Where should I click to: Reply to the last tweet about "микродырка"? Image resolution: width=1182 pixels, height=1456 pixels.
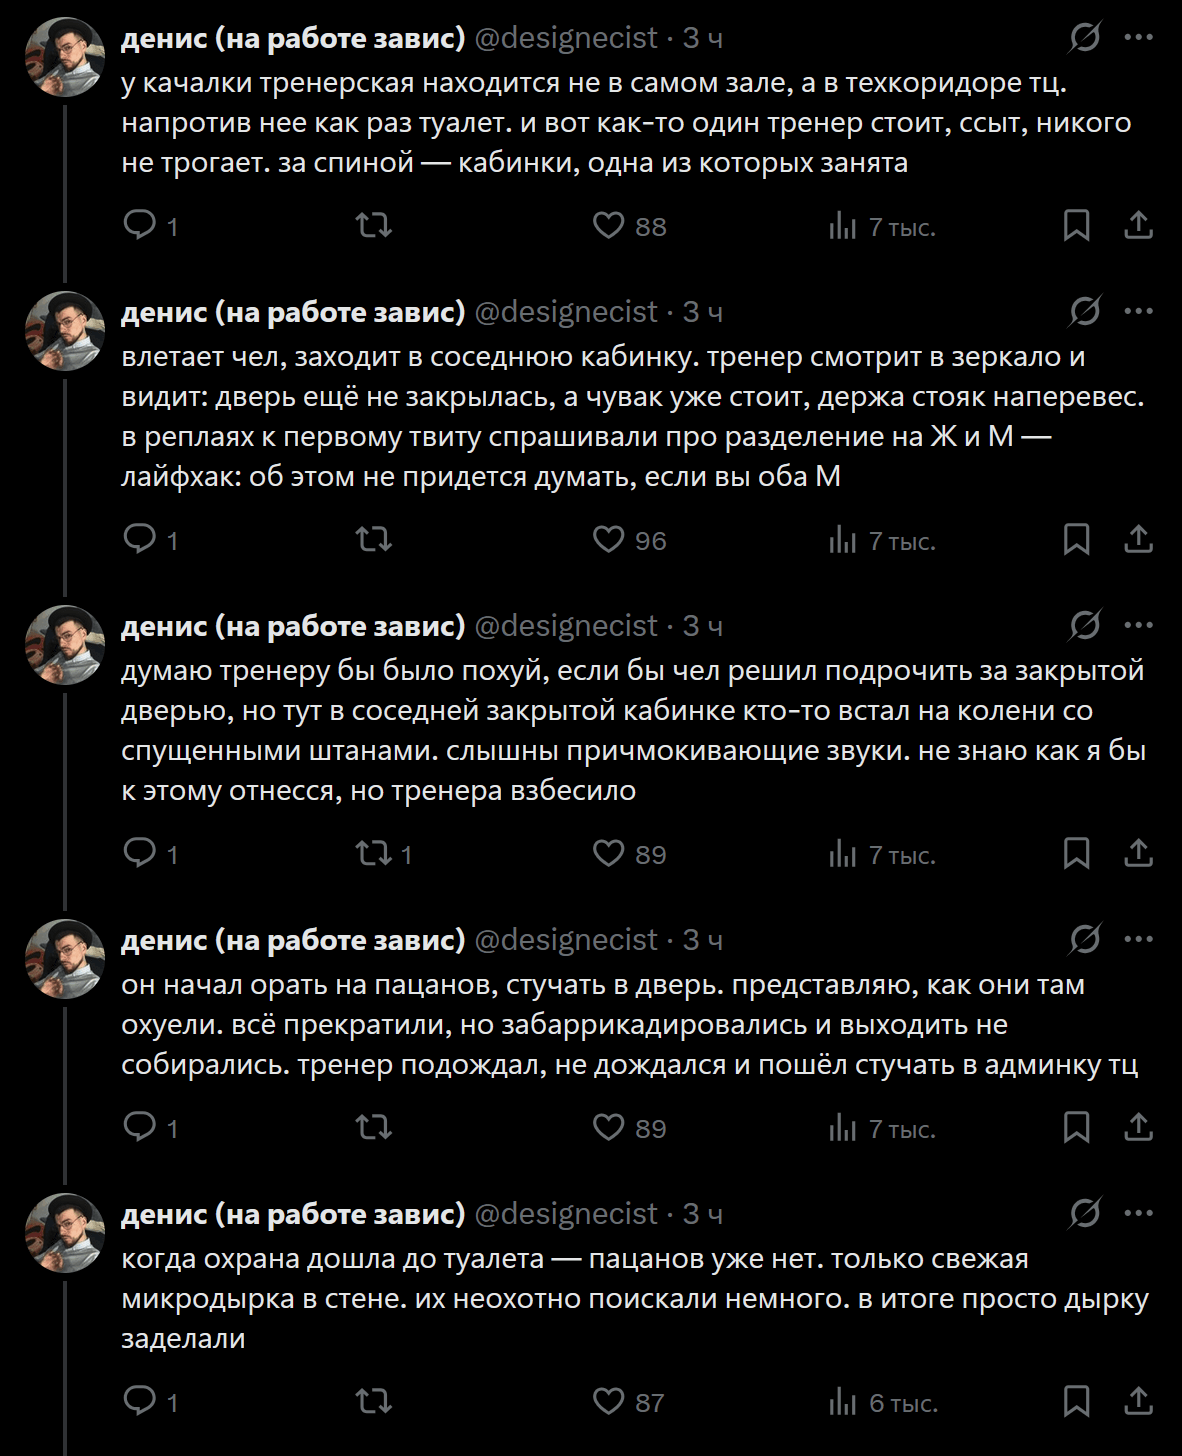tap(140, 1402)
